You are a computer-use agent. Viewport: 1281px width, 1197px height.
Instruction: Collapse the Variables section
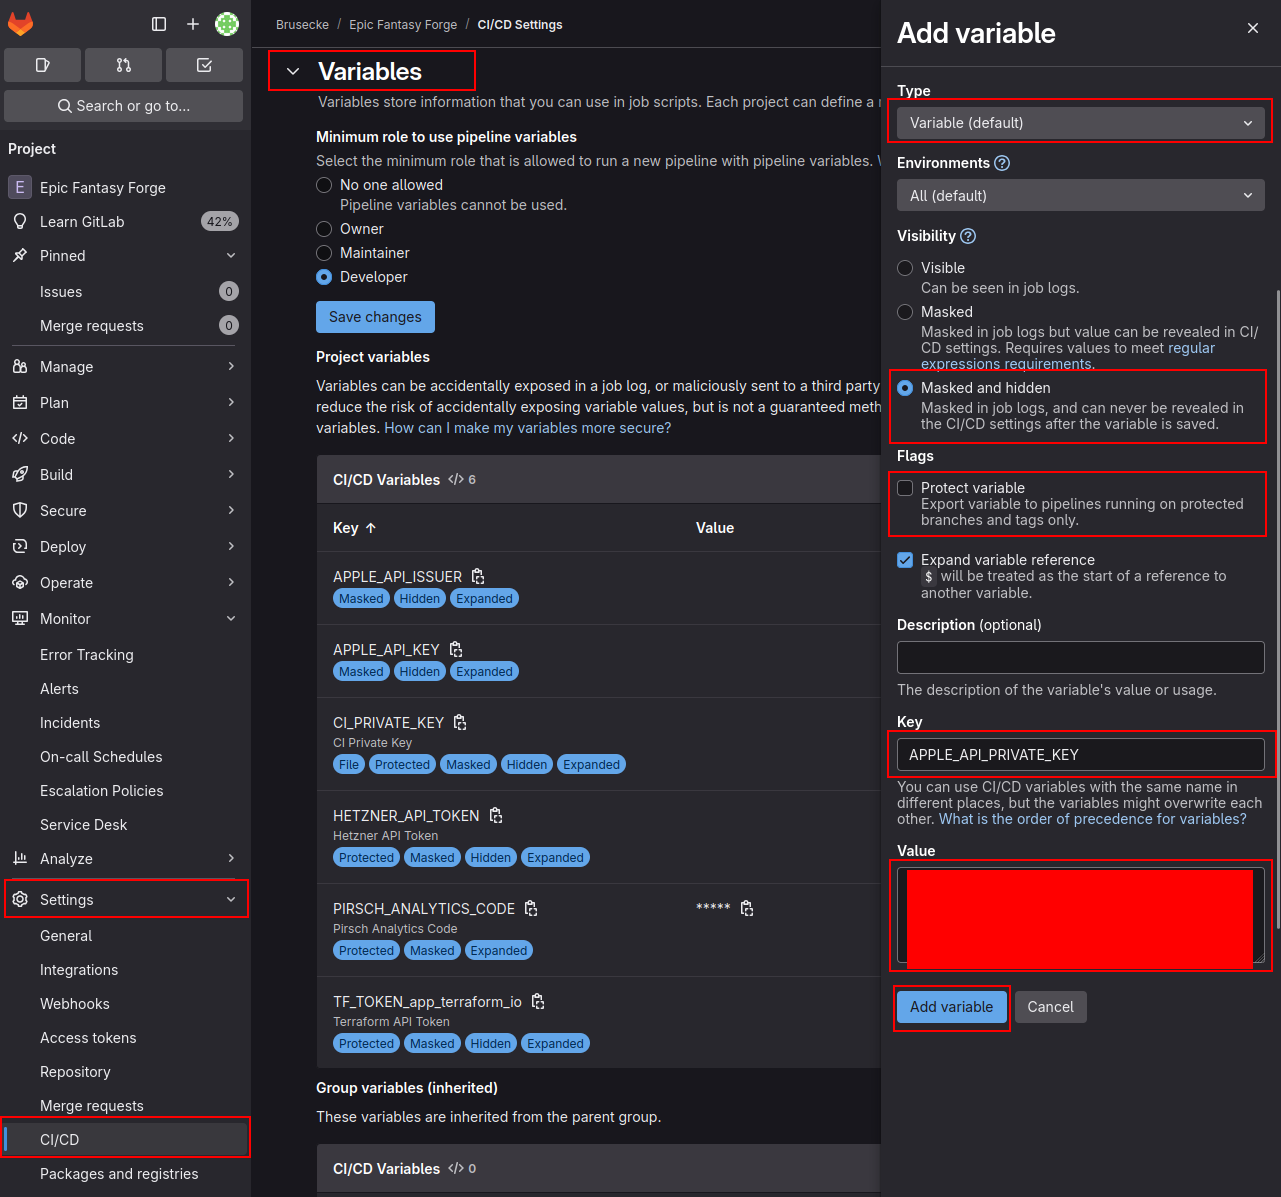click(293, 71)
